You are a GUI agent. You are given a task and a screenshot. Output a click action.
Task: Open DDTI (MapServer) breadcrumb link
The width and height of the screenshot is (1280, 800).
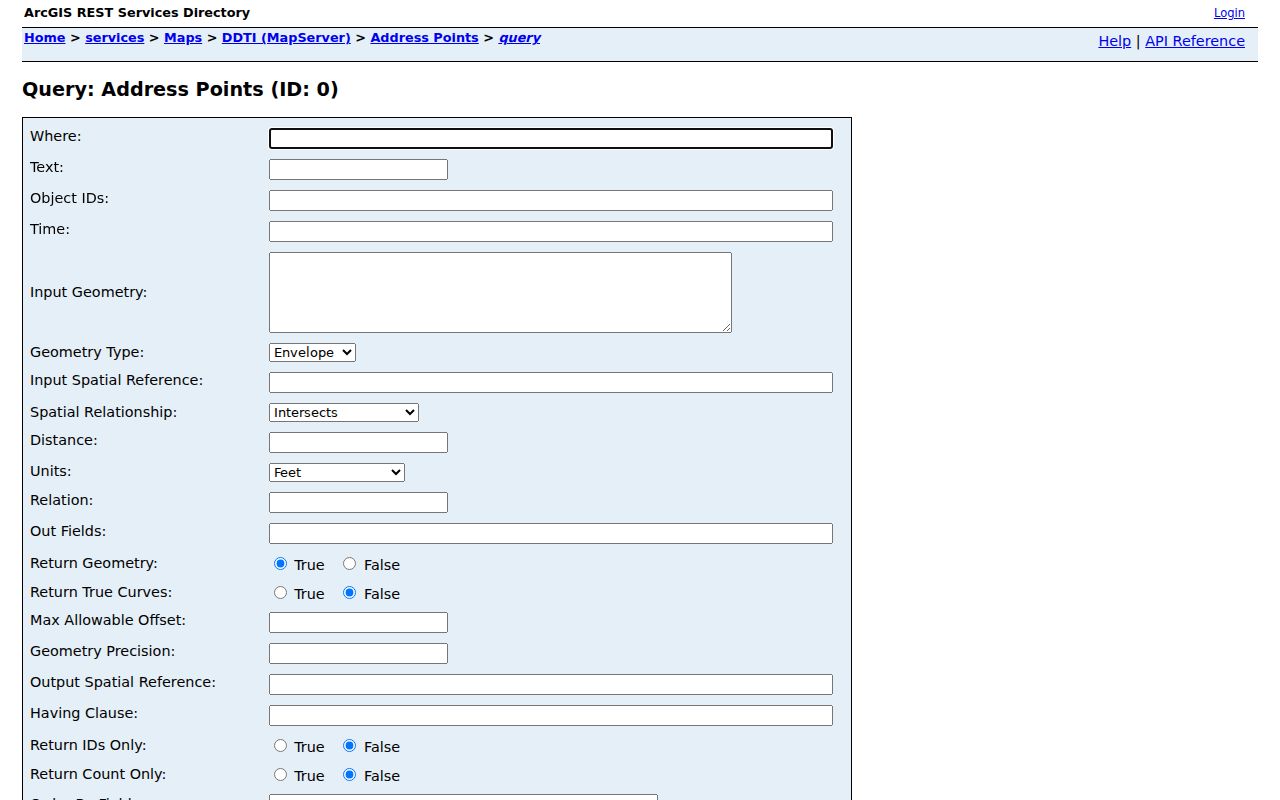[286, 38]
